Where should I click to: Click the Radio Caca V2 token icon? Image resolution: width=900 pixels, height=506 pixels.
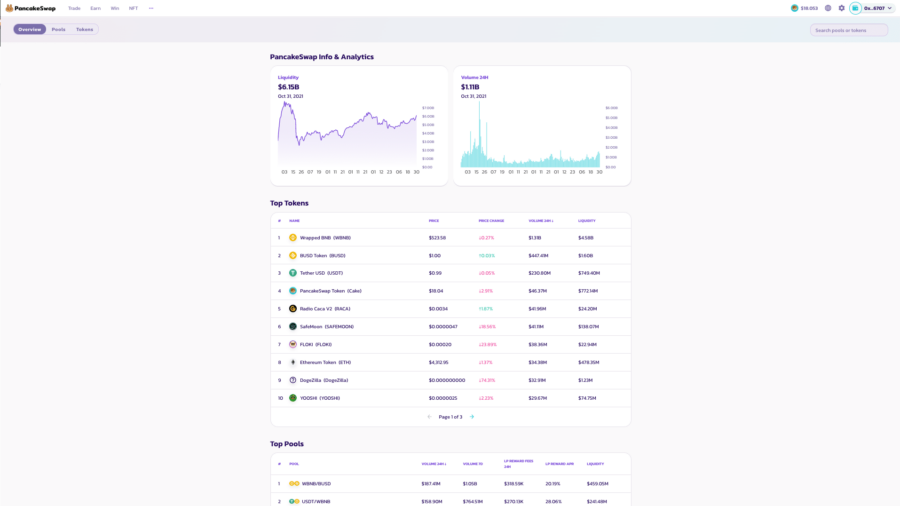pos(293,309)
